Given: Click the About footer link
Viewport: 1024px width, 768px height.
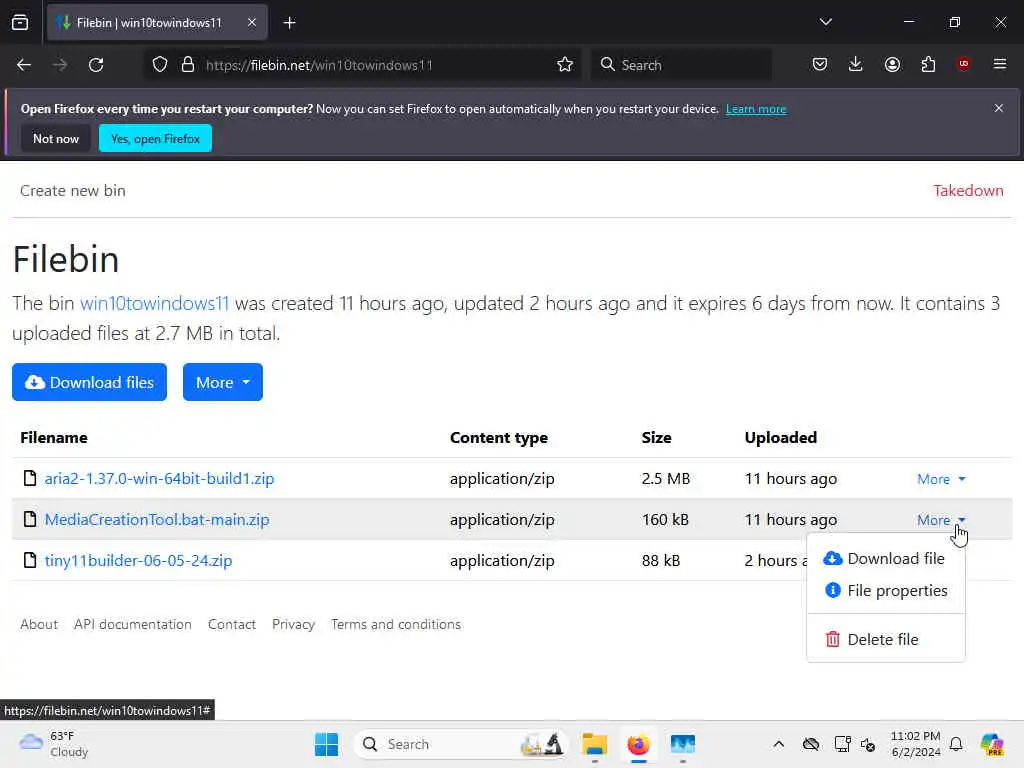Looking at the screenshot, I should [x=39, y=624].
